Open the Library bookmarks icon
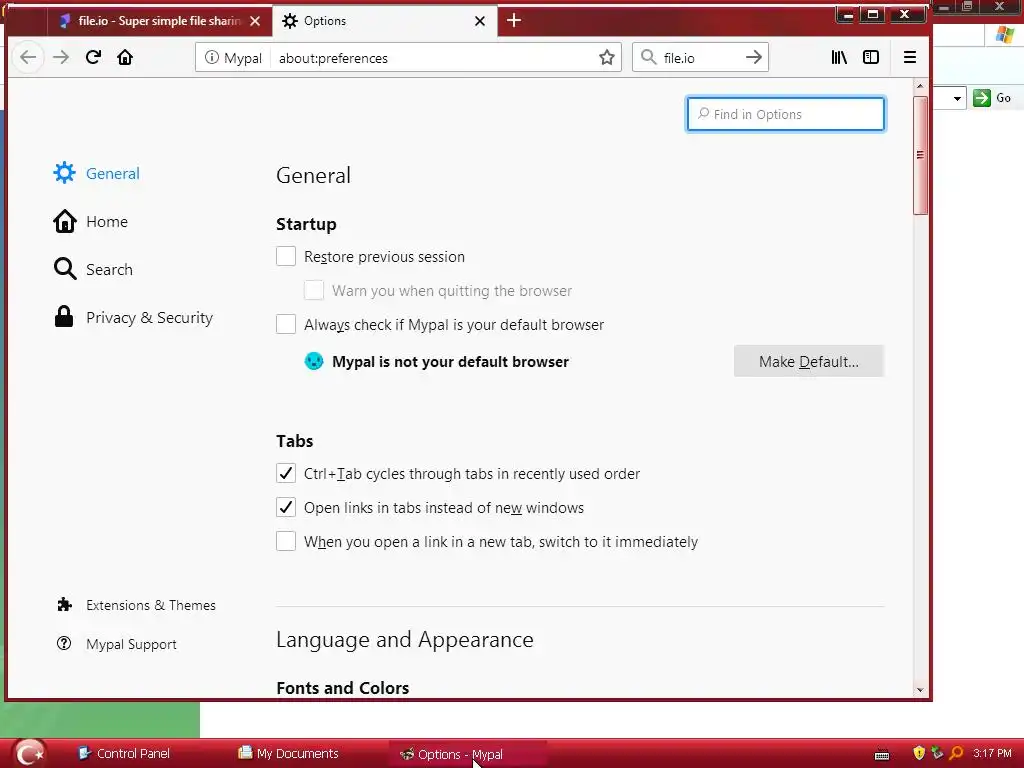1024x768 pixels. [839, 57]
